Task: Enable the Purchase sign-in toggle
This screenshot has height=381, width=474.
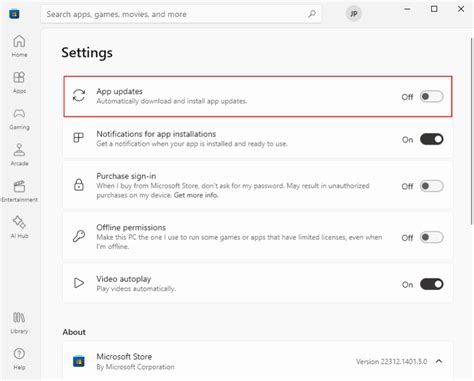Action: click(432, 186)
